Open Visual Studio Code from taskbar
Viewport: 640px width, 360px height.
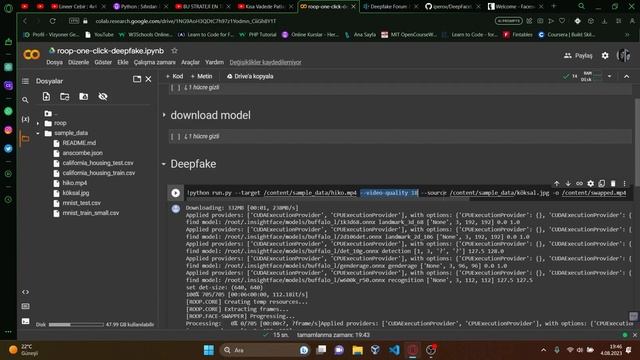[394, 350]
